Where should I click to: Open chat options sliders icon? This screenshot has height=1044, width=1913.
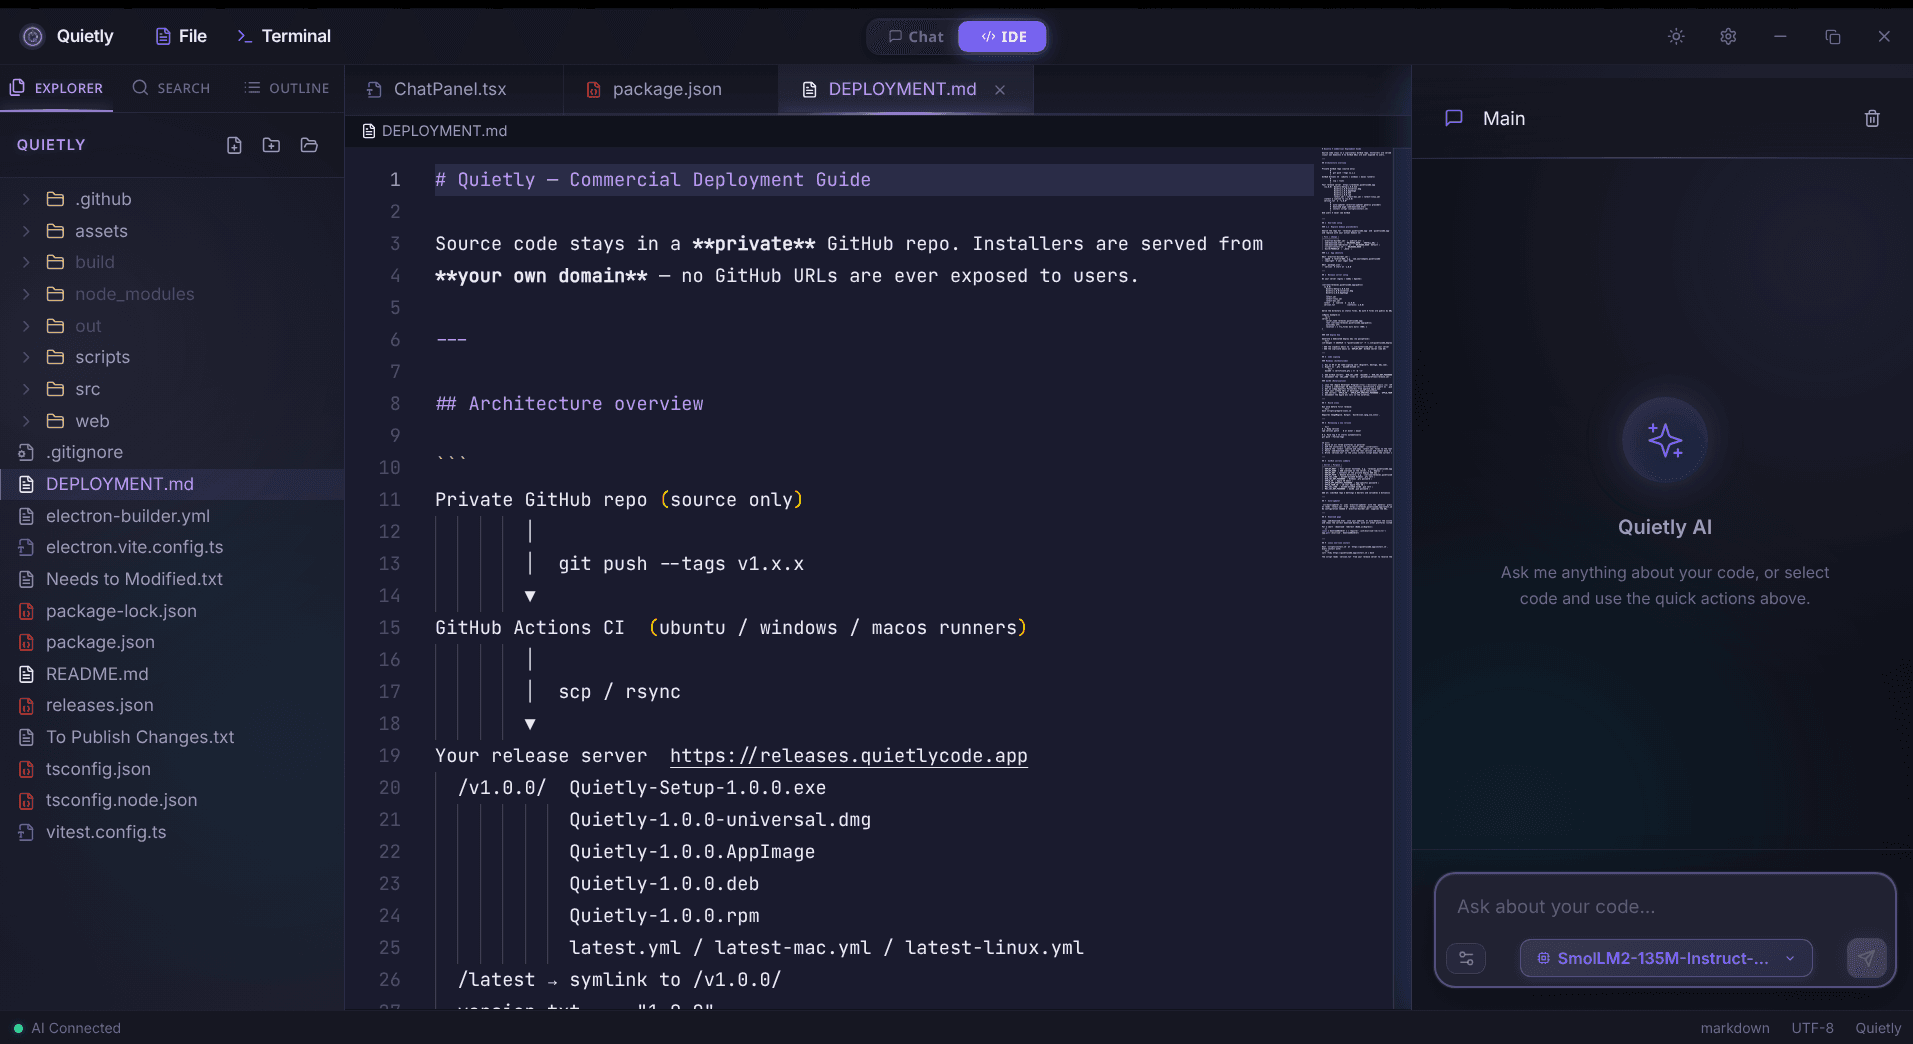pyautogui.click(x=1466, y=958)
